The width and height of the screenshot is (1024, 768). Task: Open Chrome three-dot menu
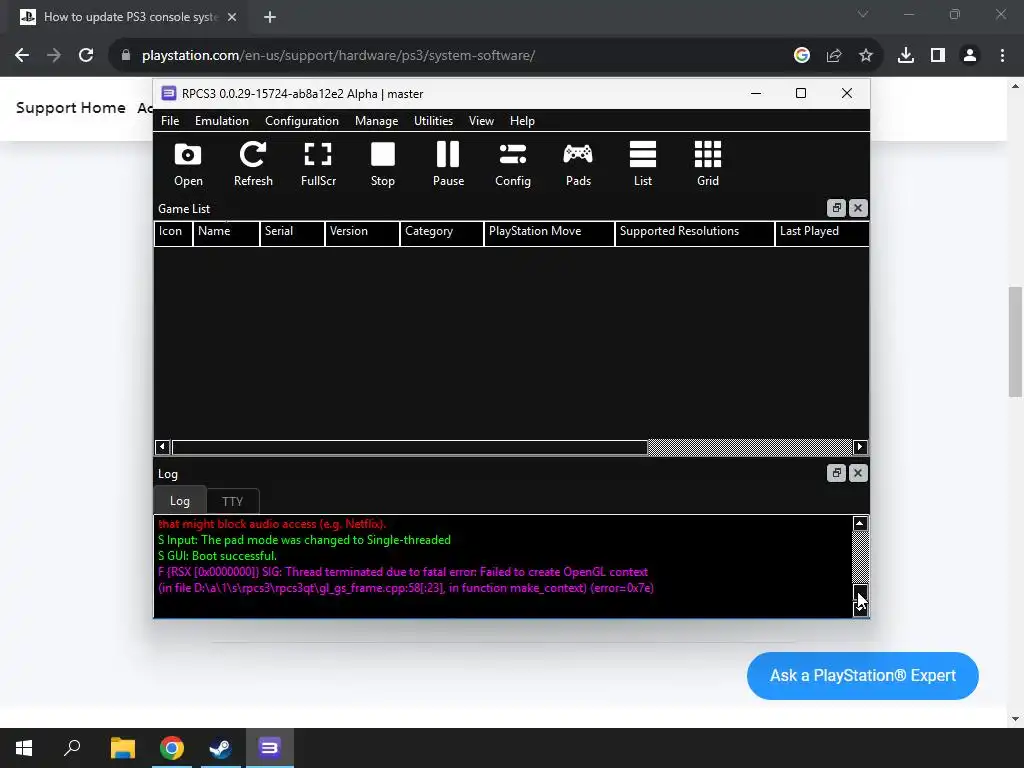[x=1002, y=56]
